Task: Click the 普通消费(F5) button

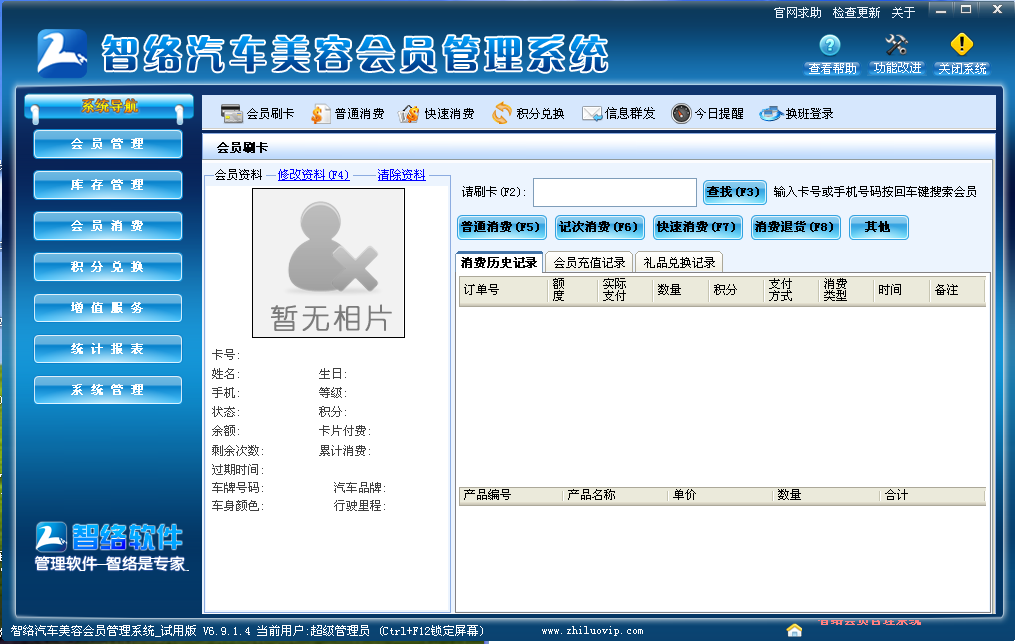Action: click(502, 227)
